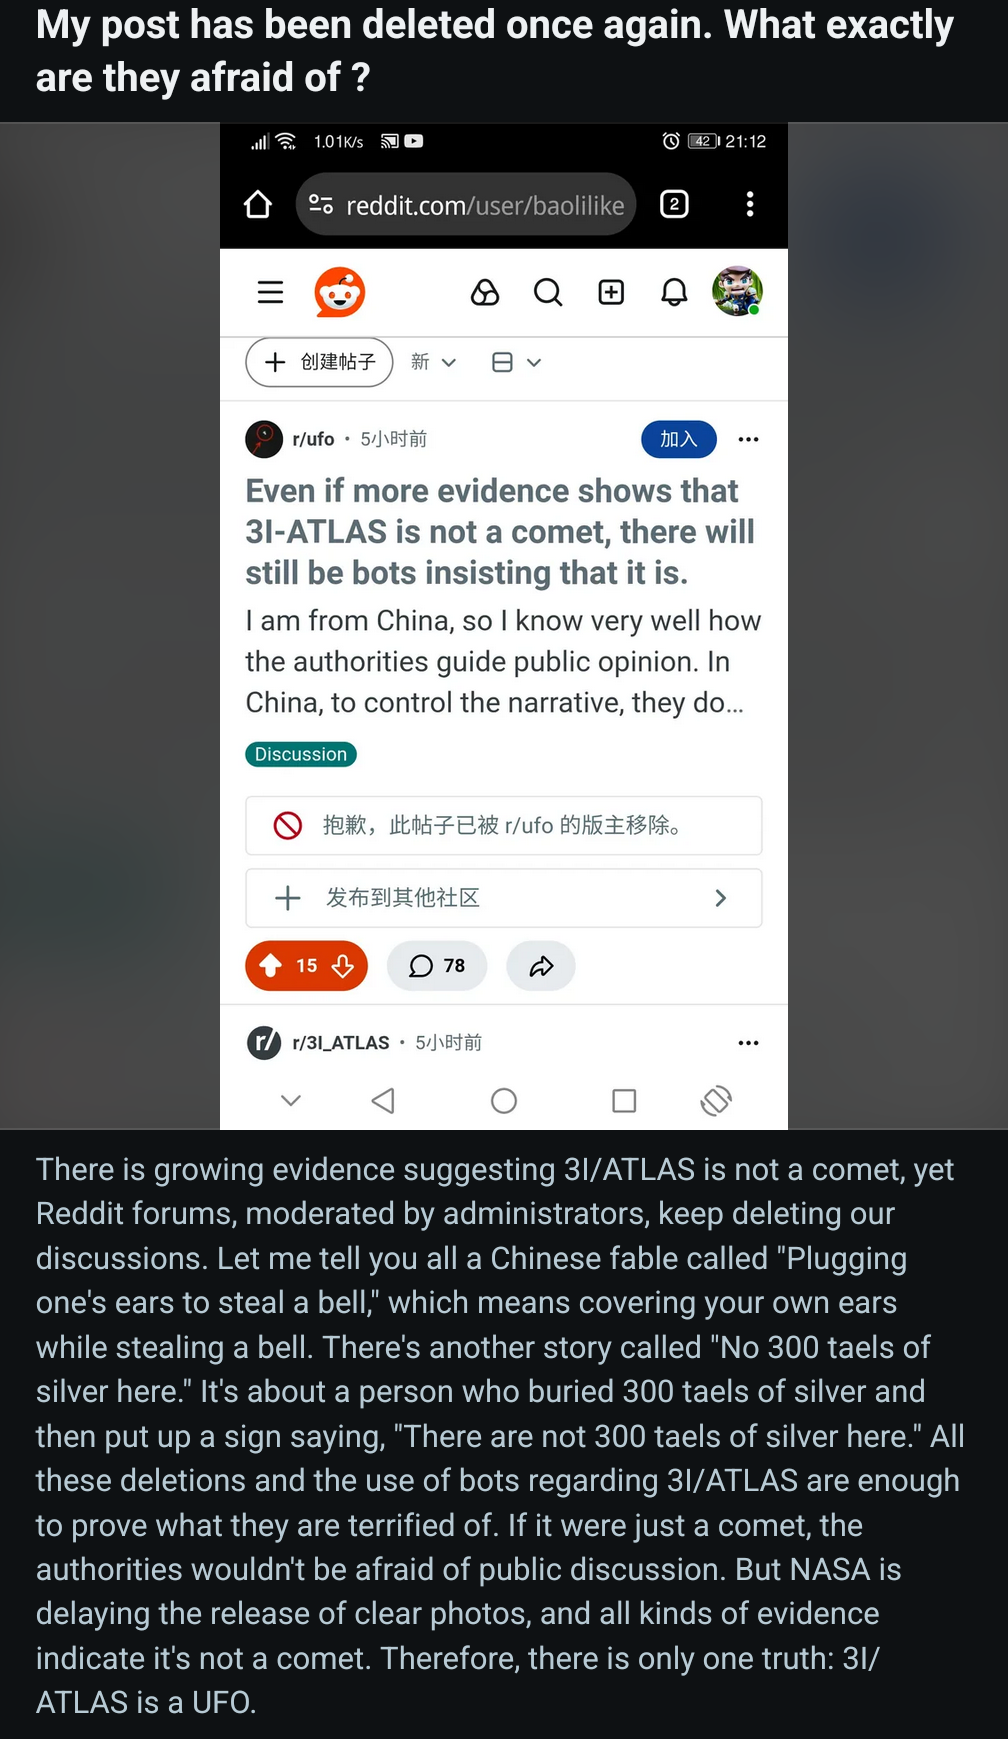The image size is (1008, 1739).
Task: Expand the 新 sort dropdown
Action: click(x=434, y=362)
